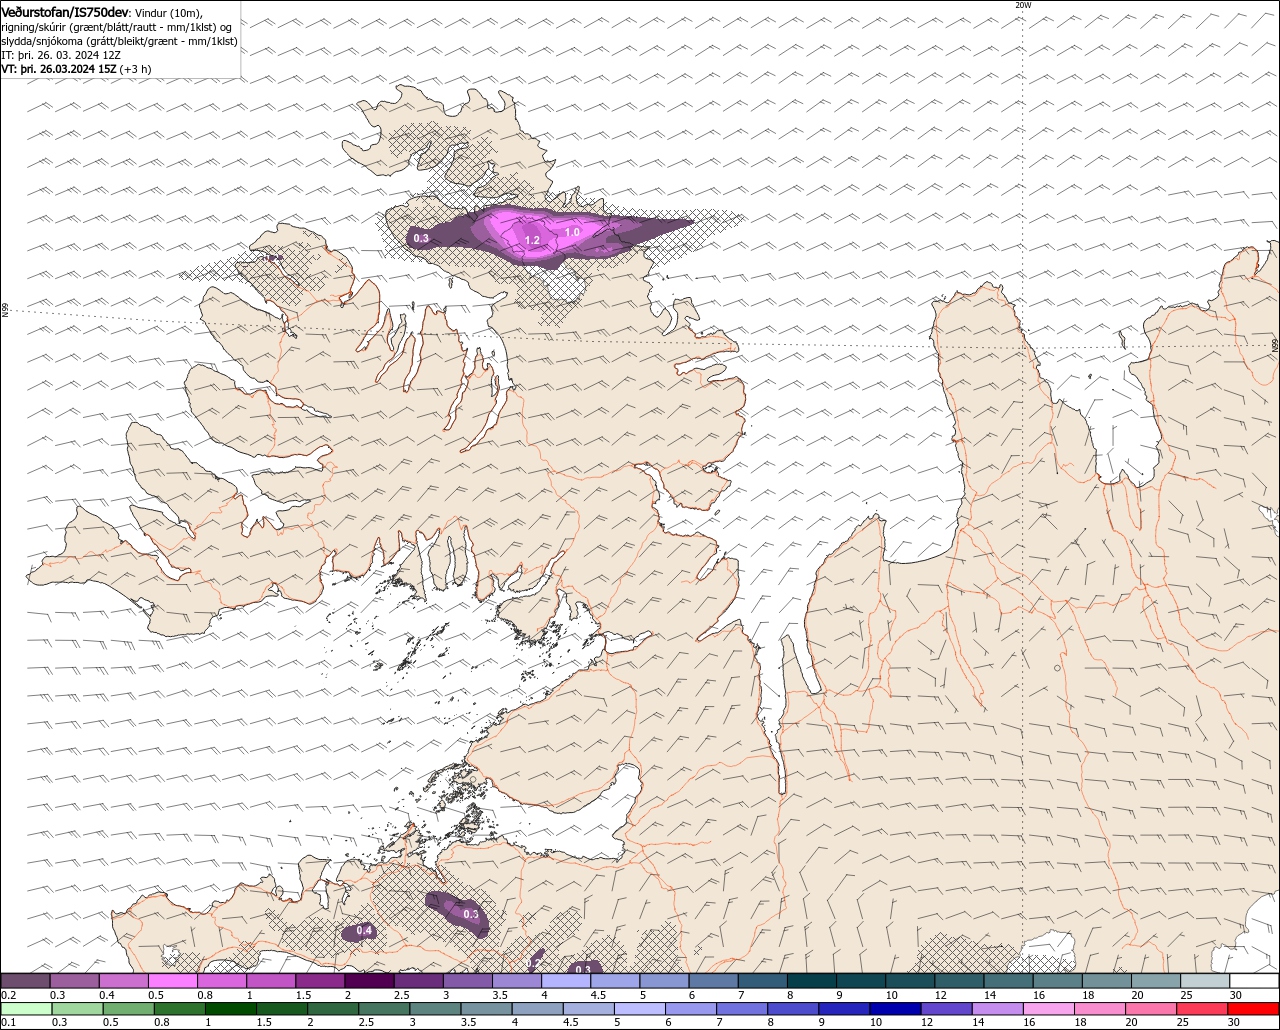The height and width of the screenshot is (1030, 1280).
Task: Select the lavender 4 swatch in snow scale
Action: click(x=566, y=981)
